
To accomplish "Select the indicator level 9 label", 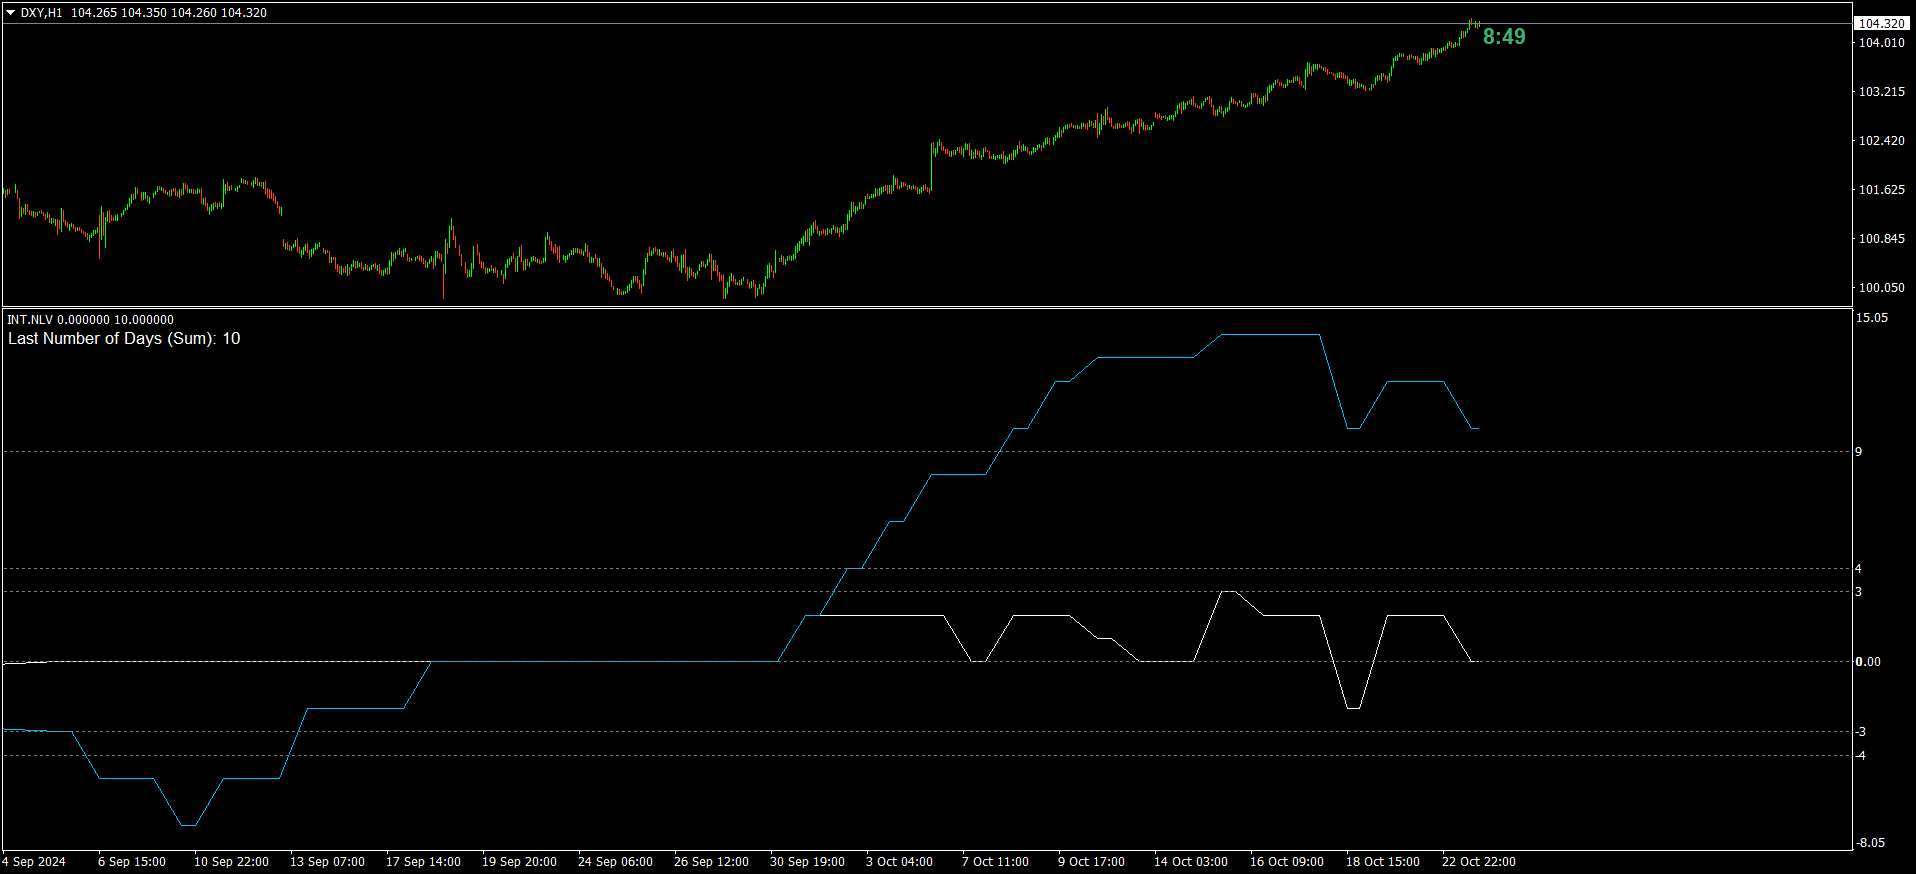I will [x=1859, y=452].
